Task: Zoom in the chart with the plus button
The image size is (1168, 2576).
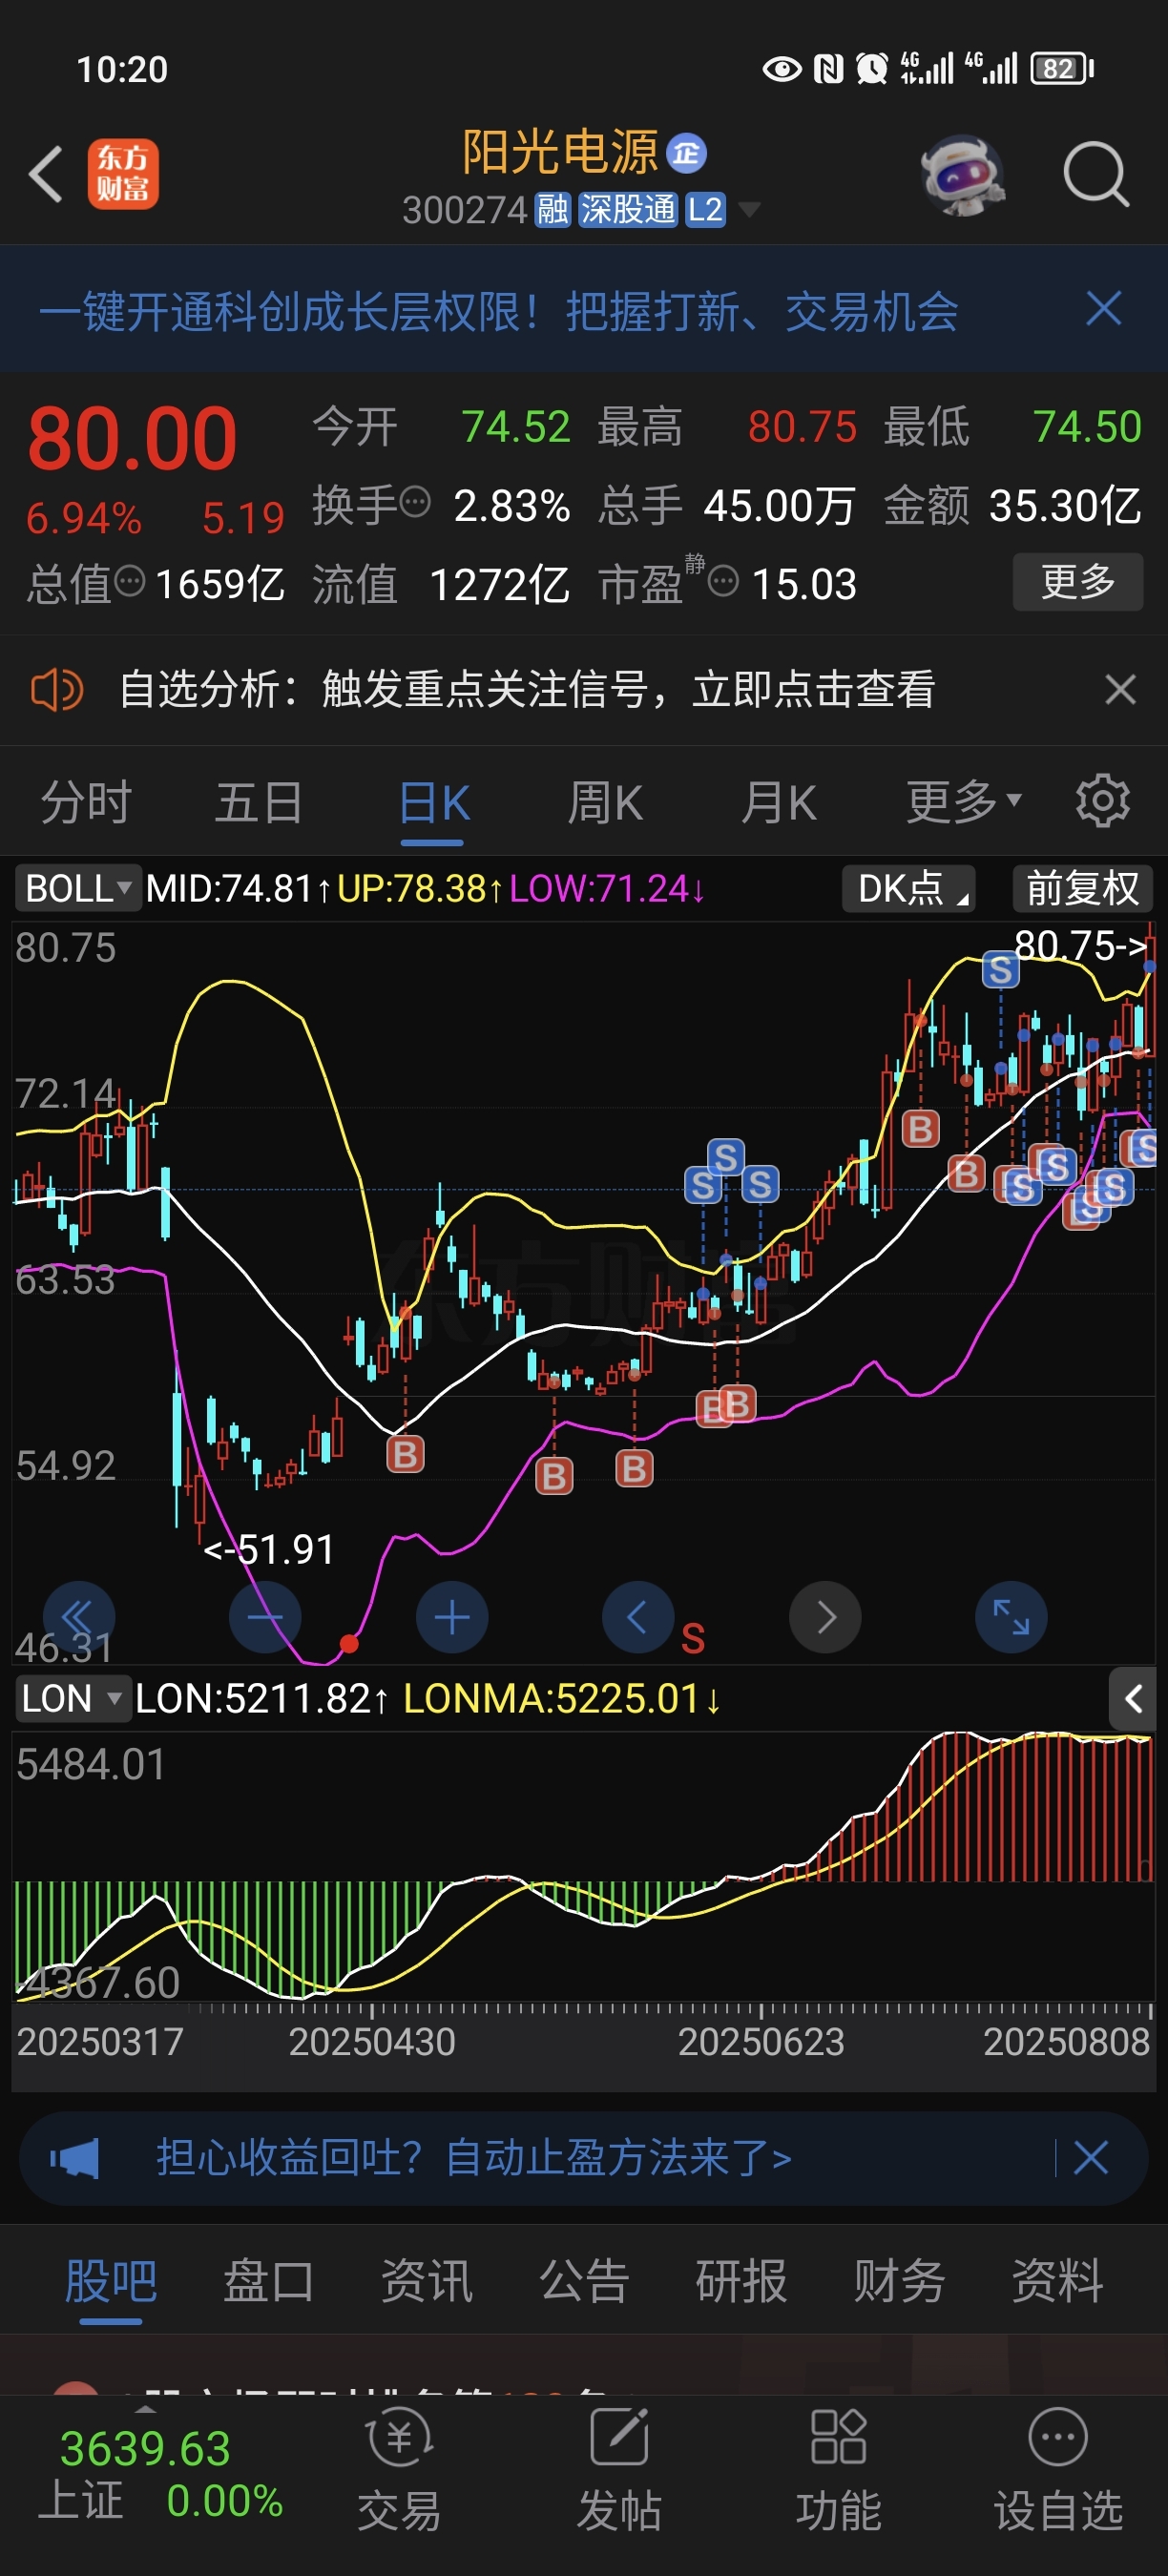Action: pyautogui.click(x=452, y=1617)
